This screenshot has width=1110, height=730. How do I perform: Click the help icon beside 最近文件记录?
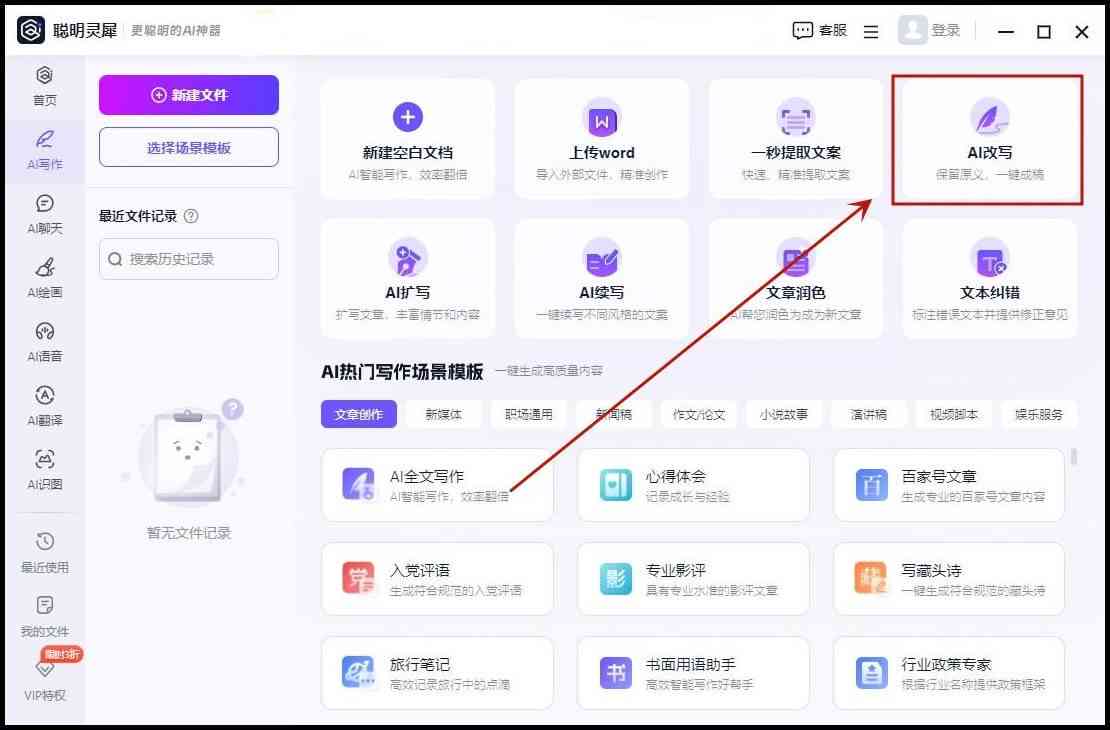tap(191, 216)
